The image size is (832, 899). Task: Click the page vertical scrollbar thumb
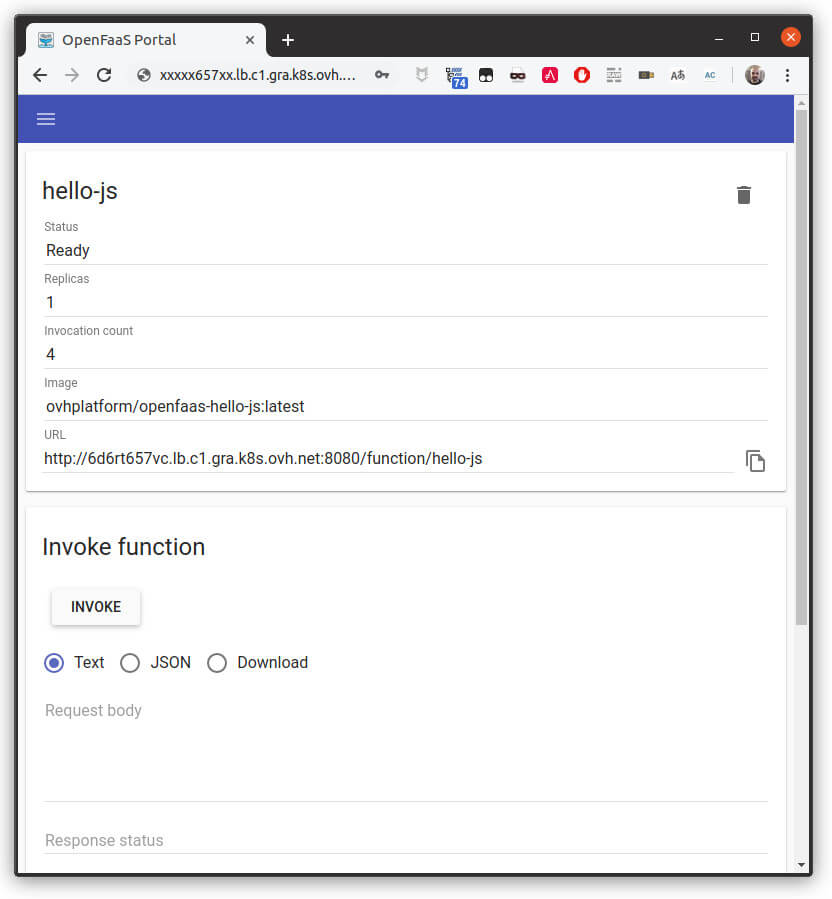(x=801, y=360)
